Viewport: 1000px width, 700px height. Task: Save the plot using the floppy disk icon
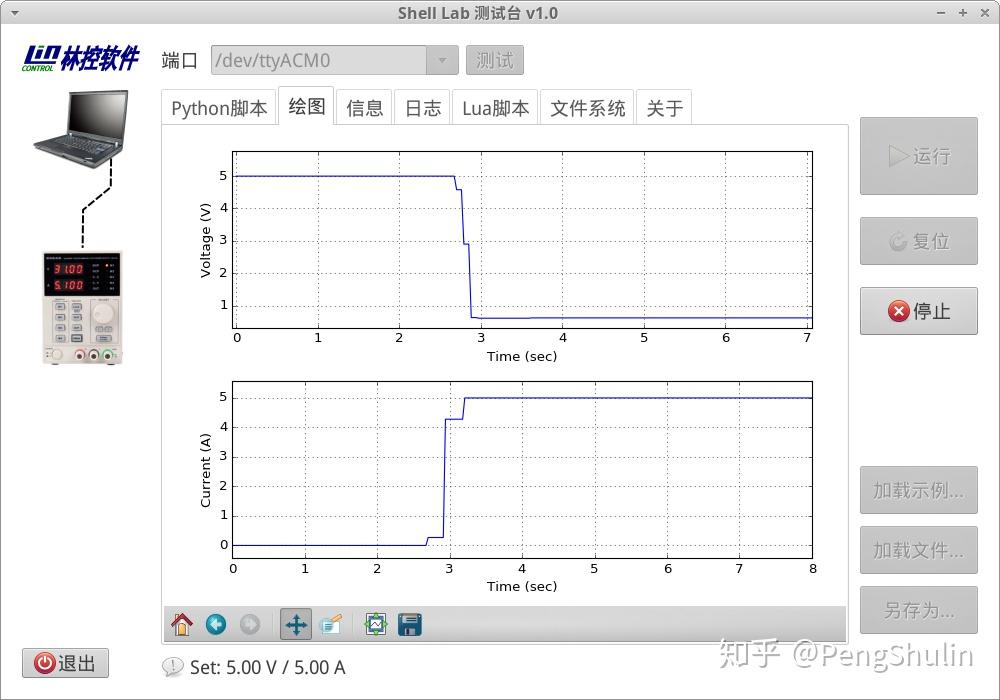409,624
